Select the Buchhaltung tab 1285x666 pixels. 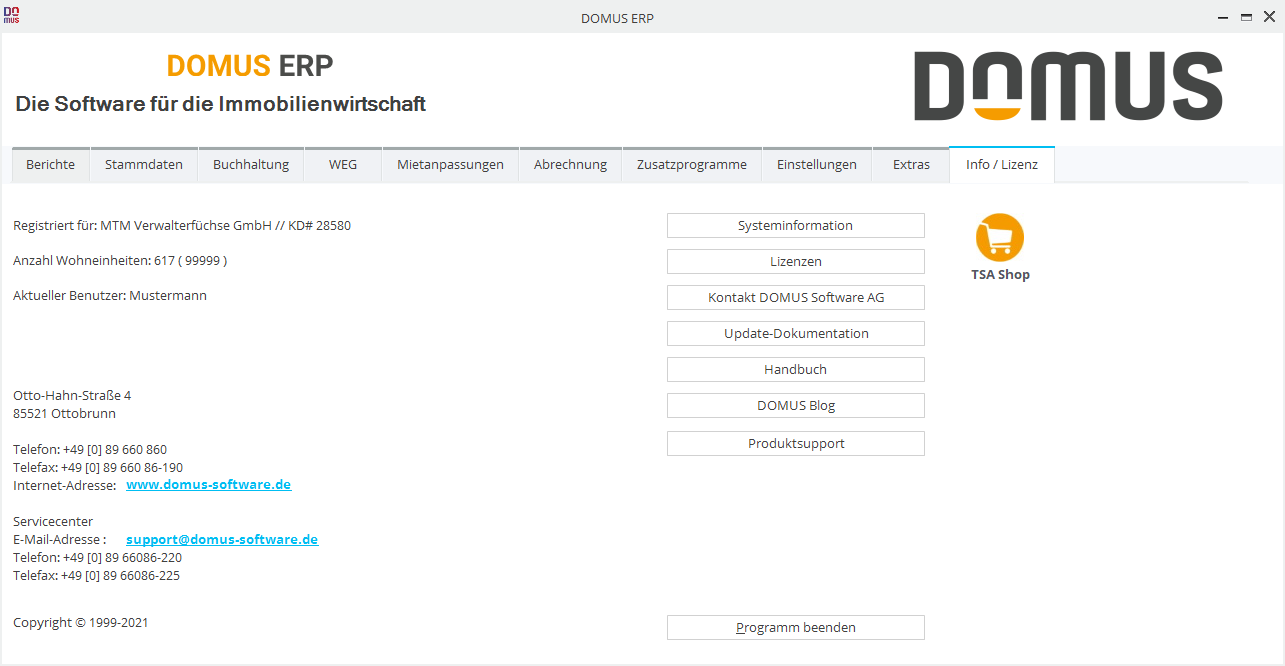click(251, 165)
